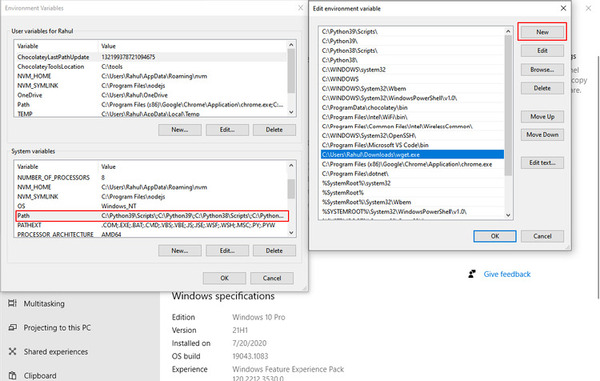Select OneDrive user variable row

point(151,95)
